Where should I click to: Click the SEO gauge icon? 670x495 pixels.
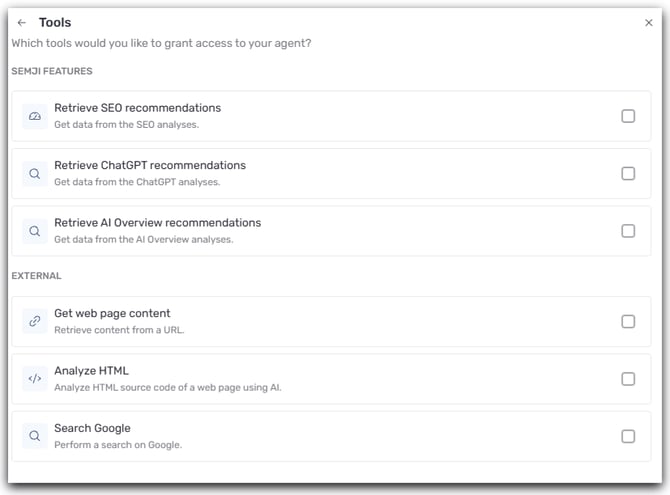pos(35,116)
